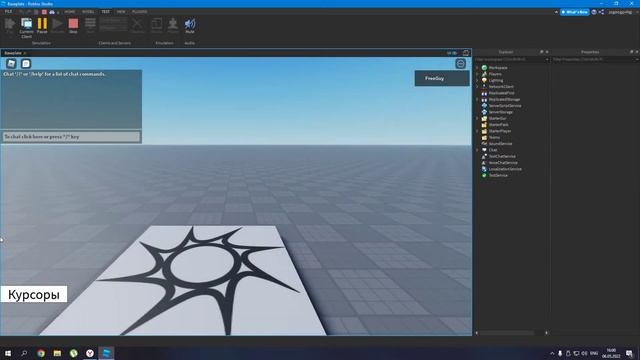
Task: Select StarterPack in Explorer
Action: point(498,125)
